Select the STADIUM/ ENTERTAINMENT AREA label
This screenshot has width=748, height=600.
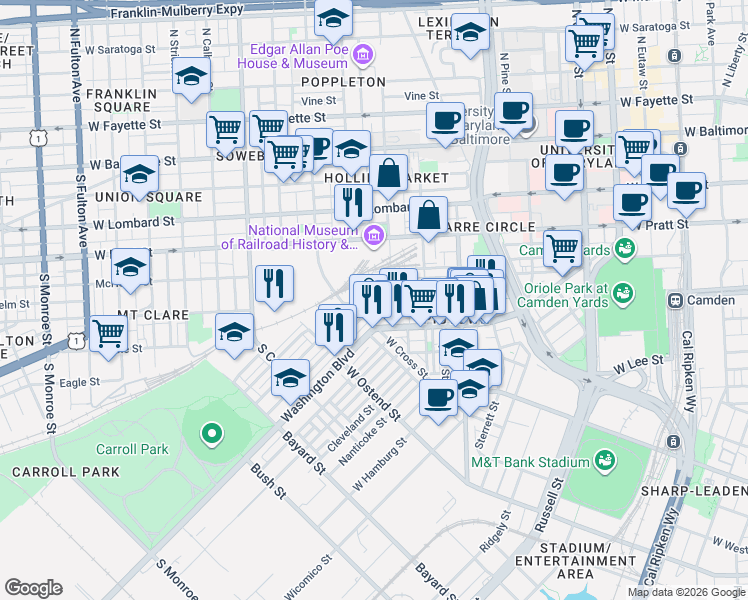point(575,561)
